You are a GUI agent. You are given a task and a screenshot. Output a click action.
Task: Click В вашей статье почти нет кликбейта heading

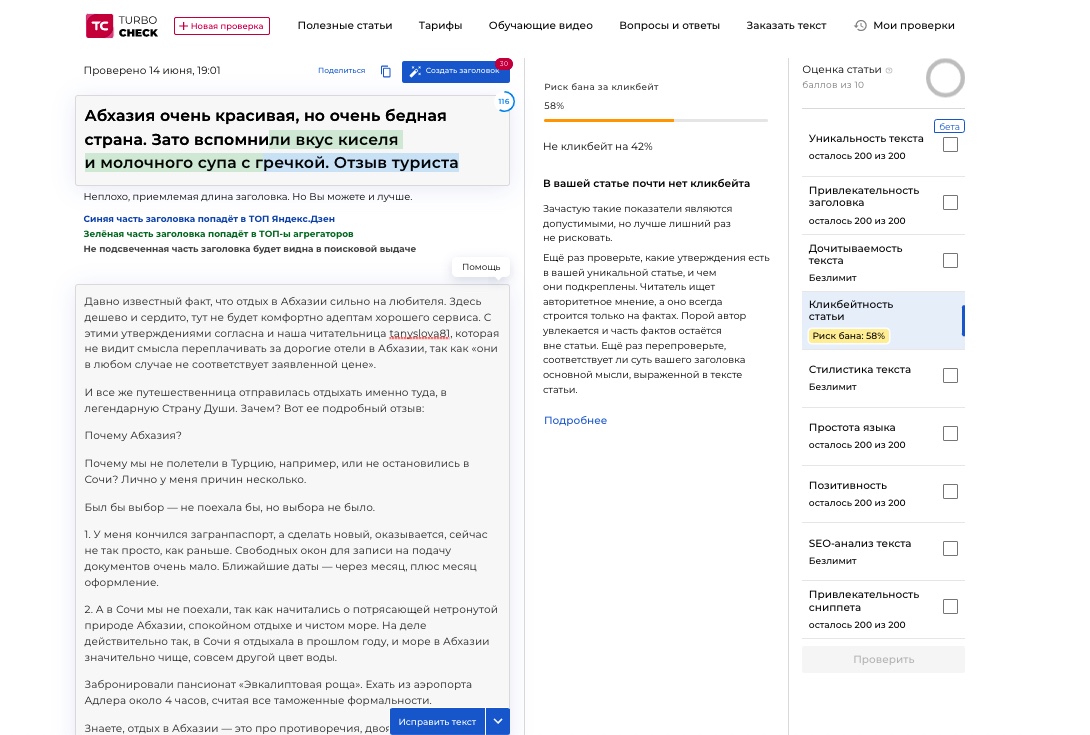[646, 184]
